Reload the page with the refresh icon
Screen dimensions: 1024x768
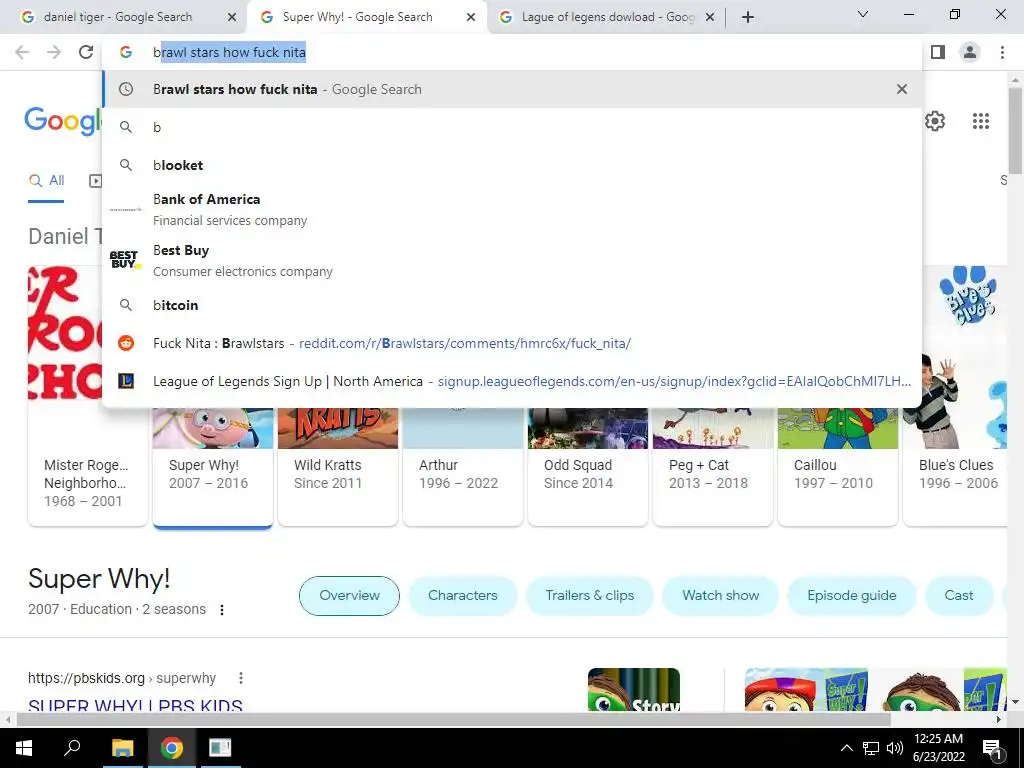(86, 52)
